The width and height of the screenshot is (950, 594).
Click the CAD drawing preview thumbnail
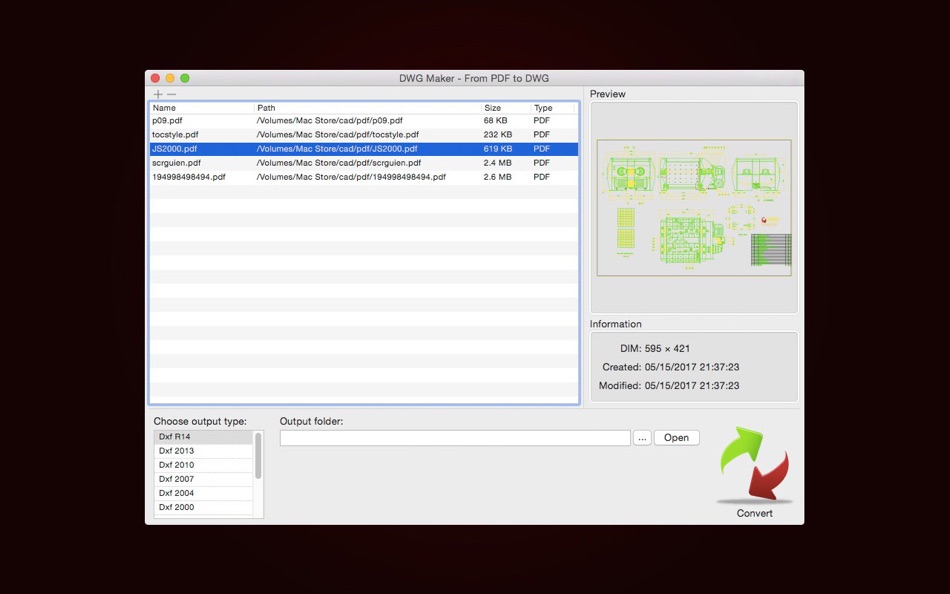point(694,208)
